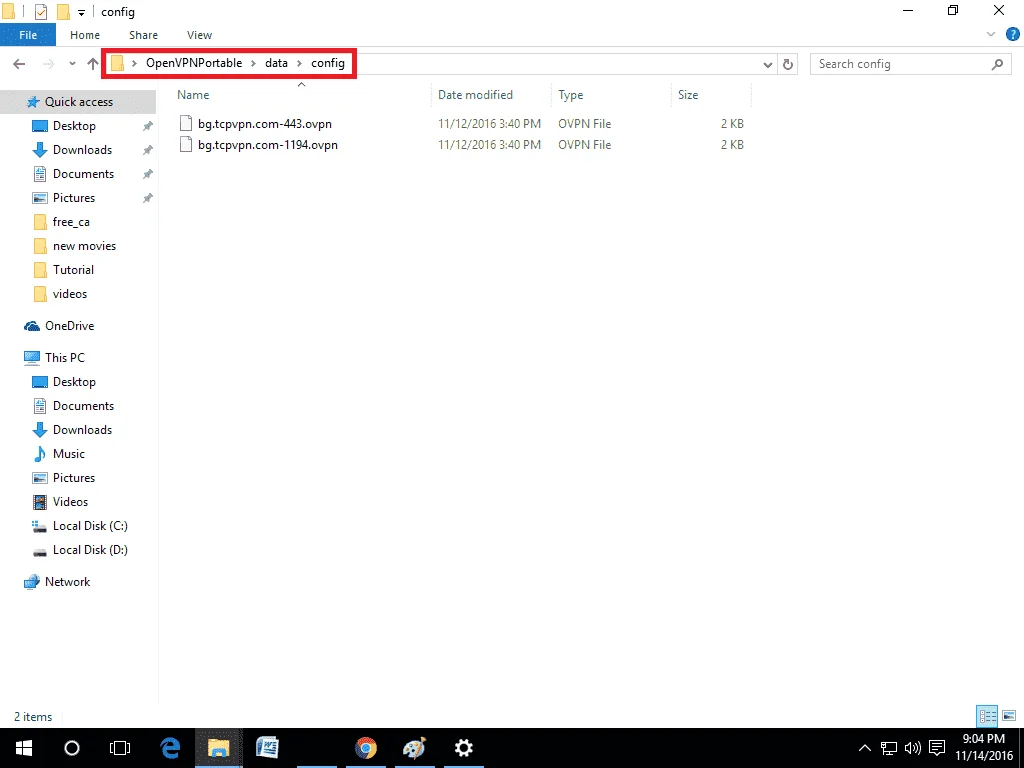Expand chevron after OpenVPNPortable in path

coord(253,63)
